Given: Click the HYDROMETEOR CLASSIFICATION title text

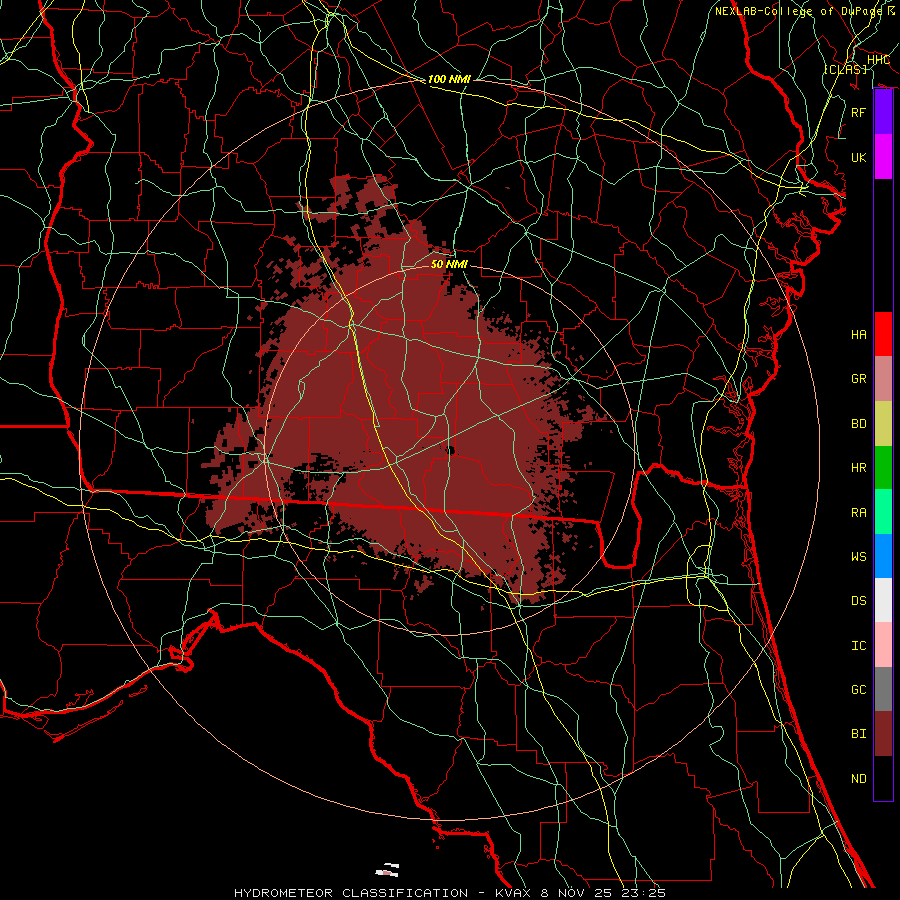Looking at the screenshot, I should click(351, 893).
